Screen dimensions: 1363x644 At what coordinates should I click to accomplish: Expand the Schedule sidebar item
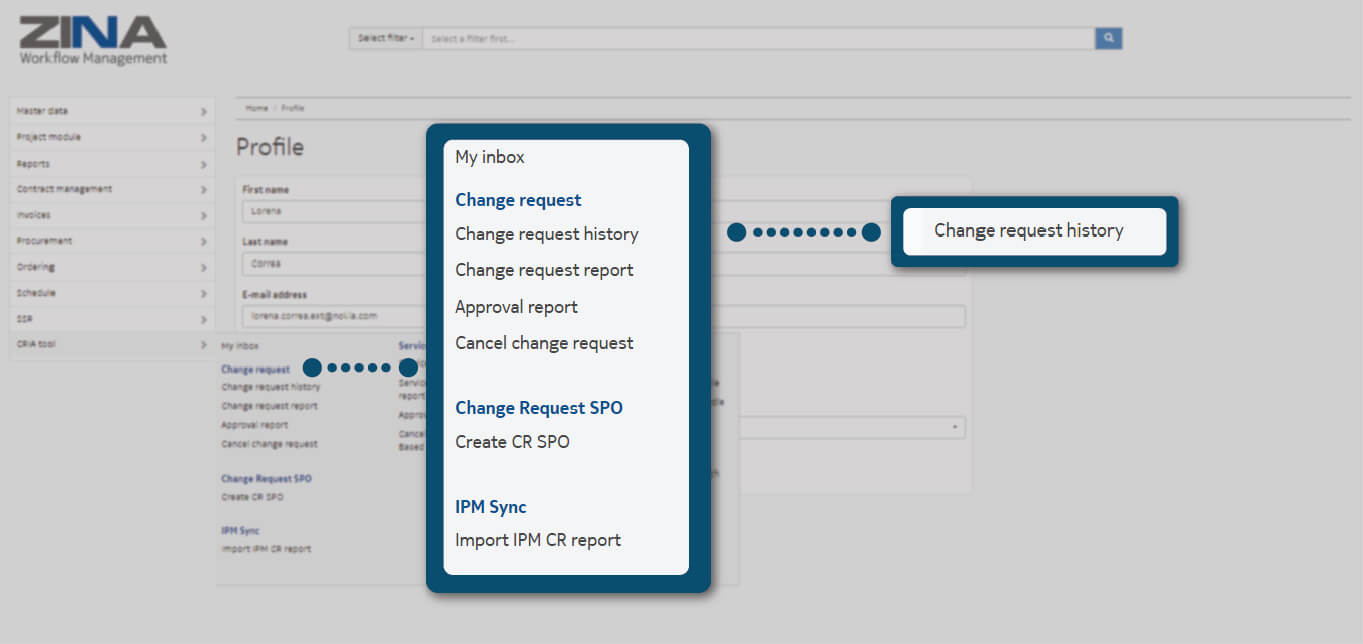37,293
